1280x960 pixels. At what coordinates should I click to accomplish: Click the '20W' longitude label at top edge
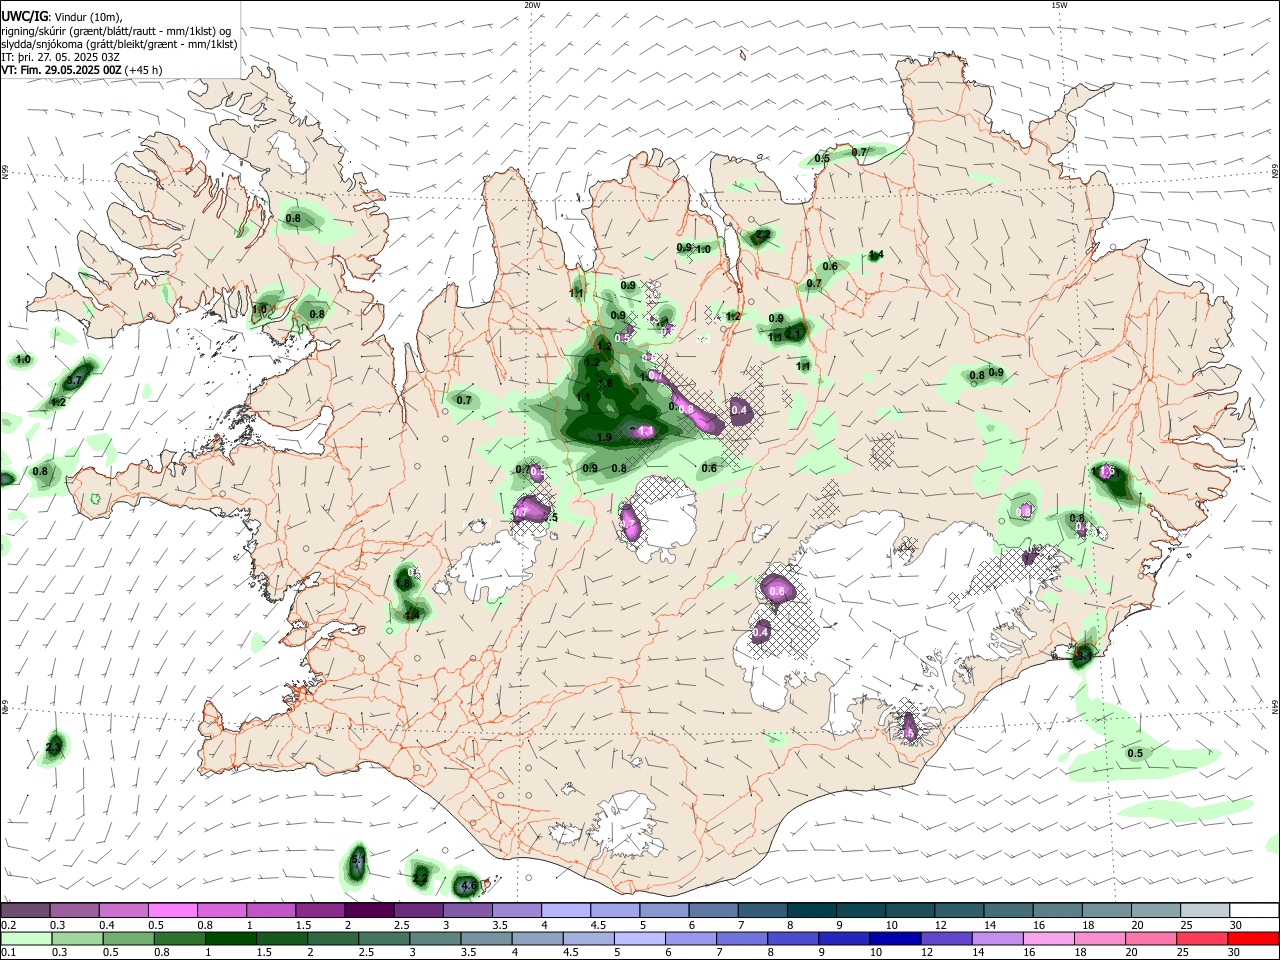(532, 5)
